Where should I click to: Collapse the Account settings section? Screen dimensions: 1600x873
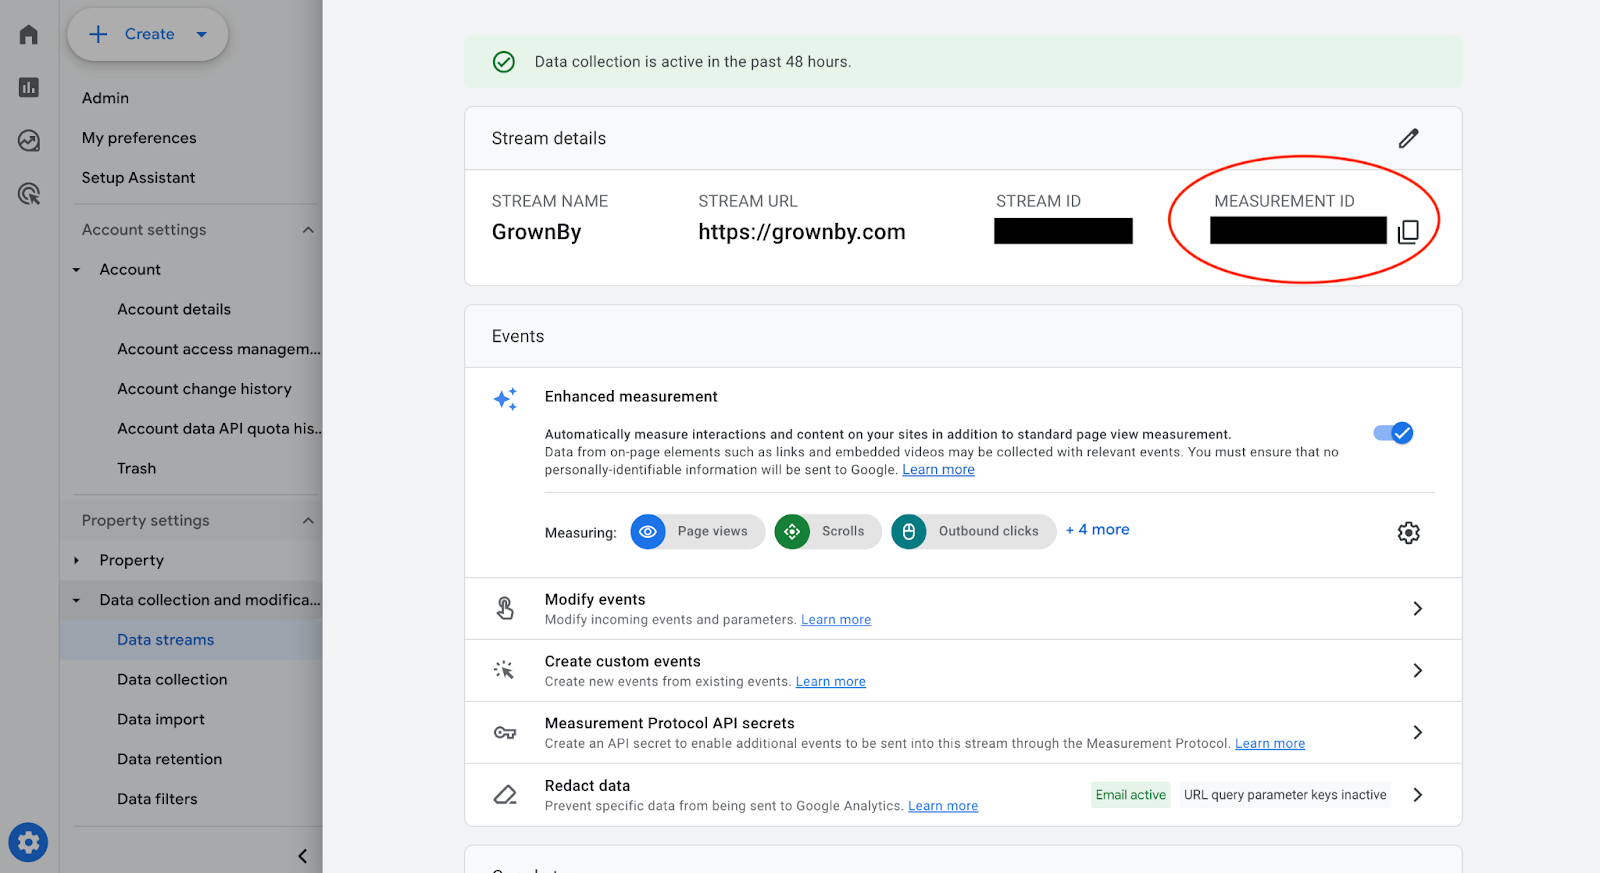[308, 230]
